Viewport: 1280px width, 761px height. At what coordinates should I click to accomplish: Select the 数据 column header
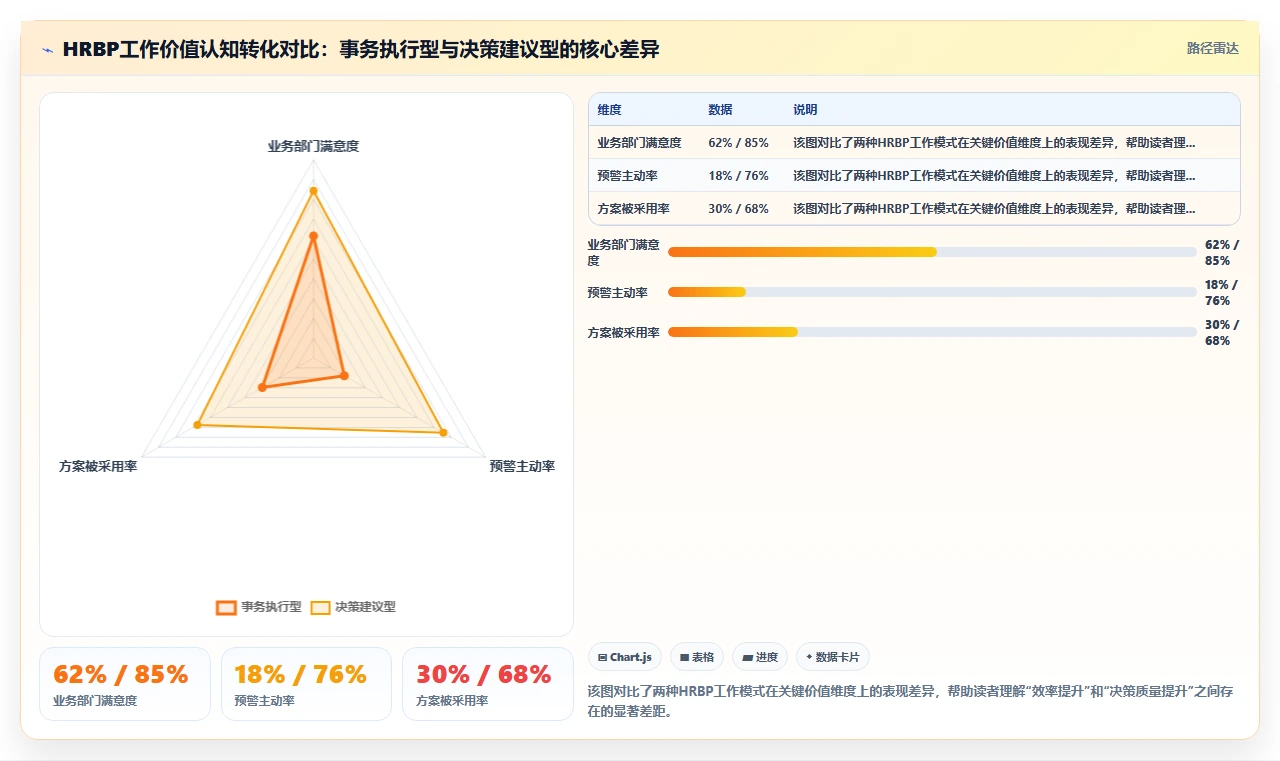click(720, 110)
